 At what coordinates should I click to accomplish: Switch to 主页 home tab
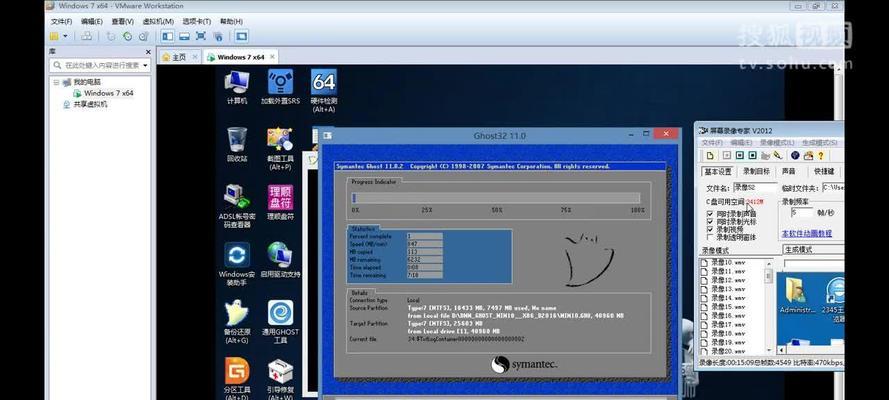(x=179, y=57)
